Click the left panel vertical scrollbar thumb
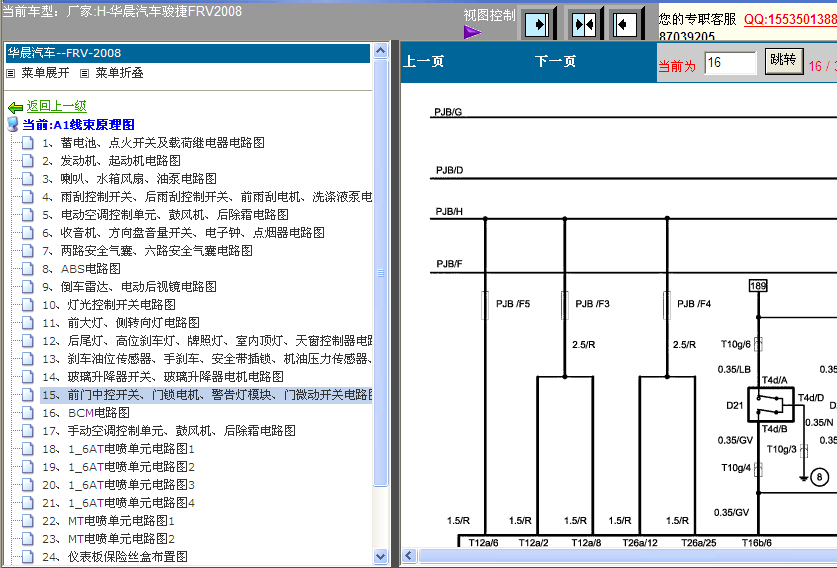The image size is (837, 568). 381,273
